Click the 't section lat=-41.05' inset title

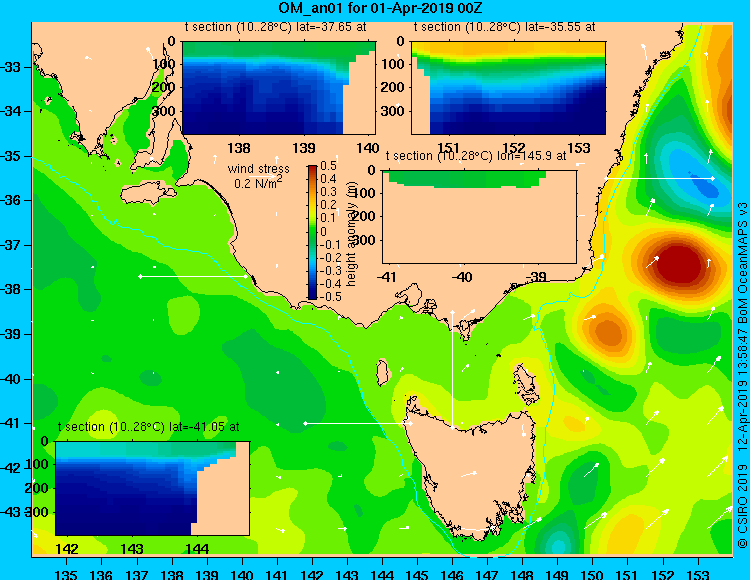(x=148, y=427)
